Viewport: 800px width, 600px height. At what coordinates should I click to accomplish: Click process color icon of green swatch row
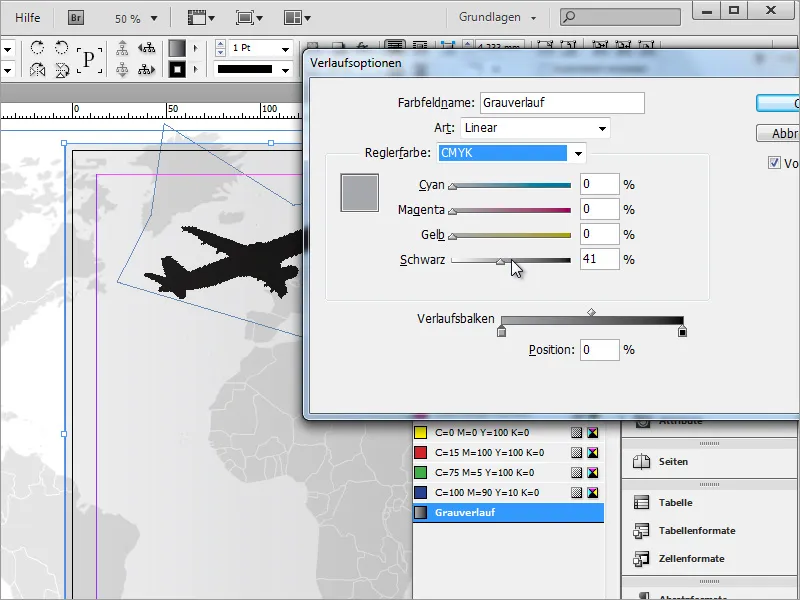pyautogui.click(x=577, y=472)
